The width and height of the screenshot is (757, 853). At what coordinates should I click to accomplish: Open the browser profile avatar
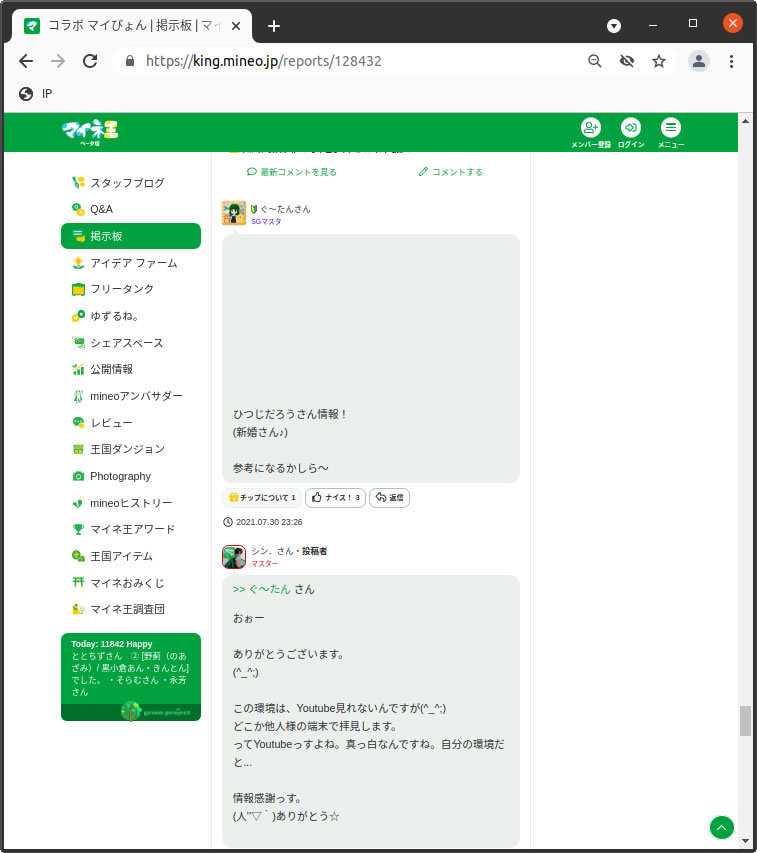699,61
